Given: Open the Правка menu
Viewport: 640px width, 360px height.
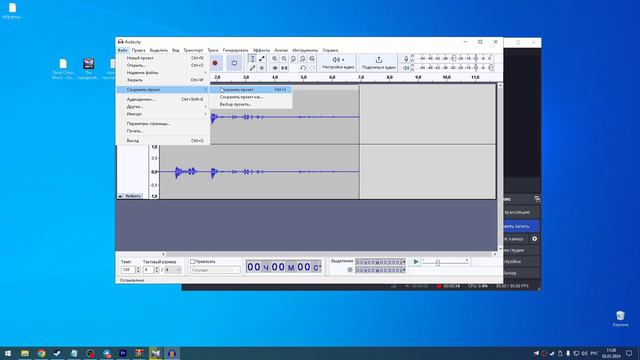Looking at the screenshot, I should 138,50.
